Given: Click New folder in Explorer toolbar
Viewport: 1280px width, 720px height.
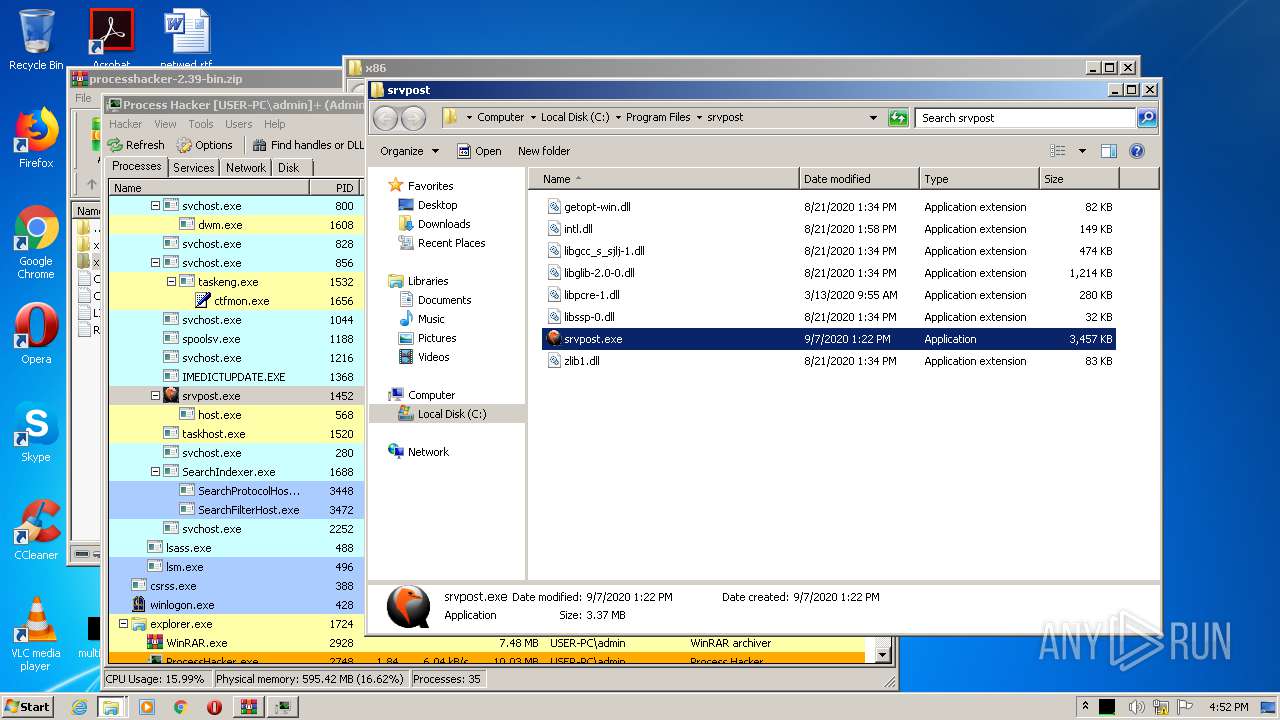Looking at the screenshot, I should point(544,151).
